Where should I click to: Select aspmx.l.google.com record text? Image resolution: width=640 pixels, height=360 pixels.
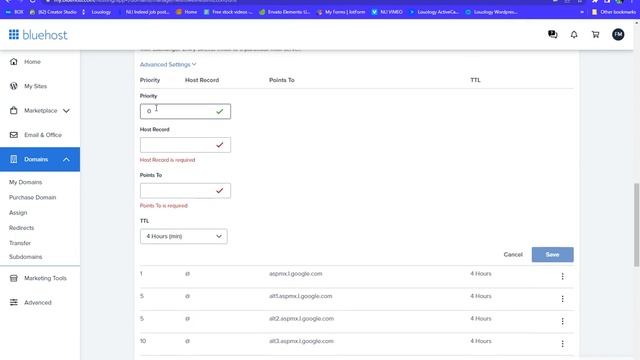tap(296, 273)
